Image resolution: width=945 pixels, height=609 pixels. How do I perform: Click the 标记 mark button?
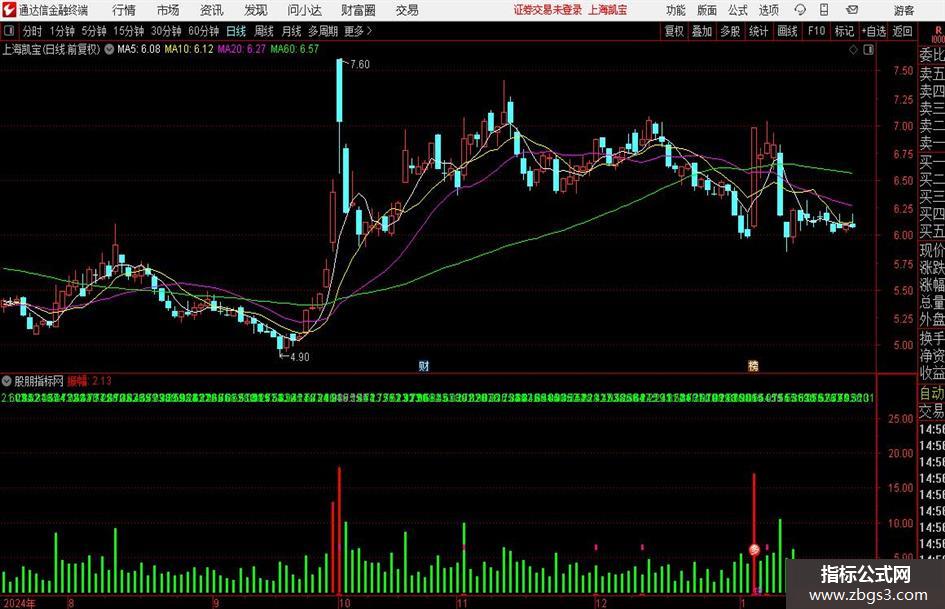pos(844,31)
